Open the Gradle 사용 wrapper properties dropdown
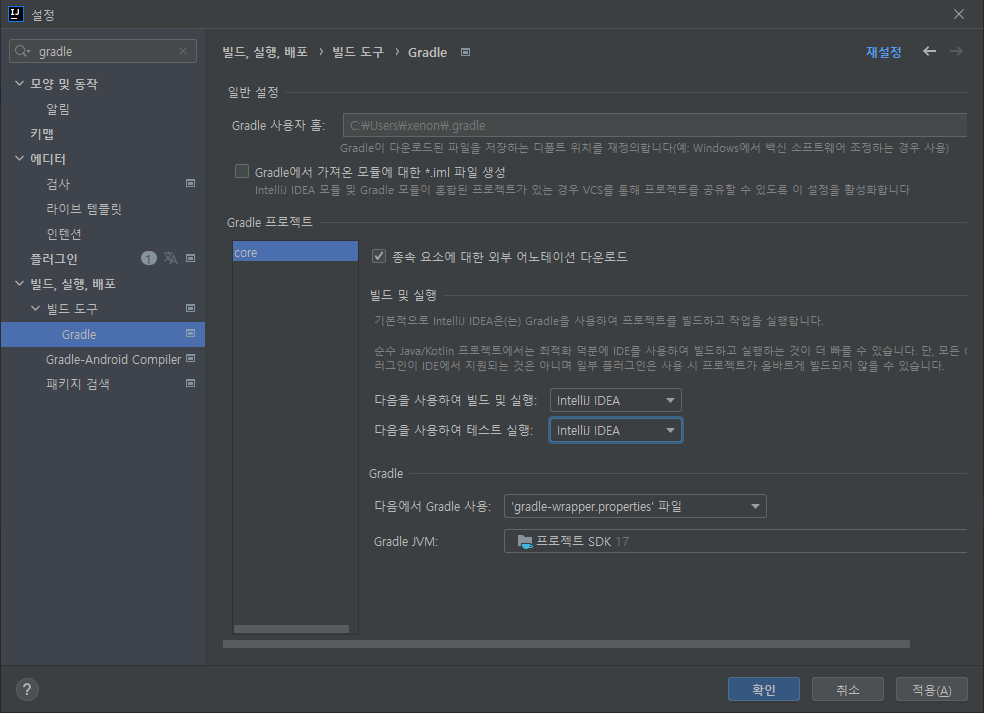The image size is (984, 713). [x=635, y=507]
